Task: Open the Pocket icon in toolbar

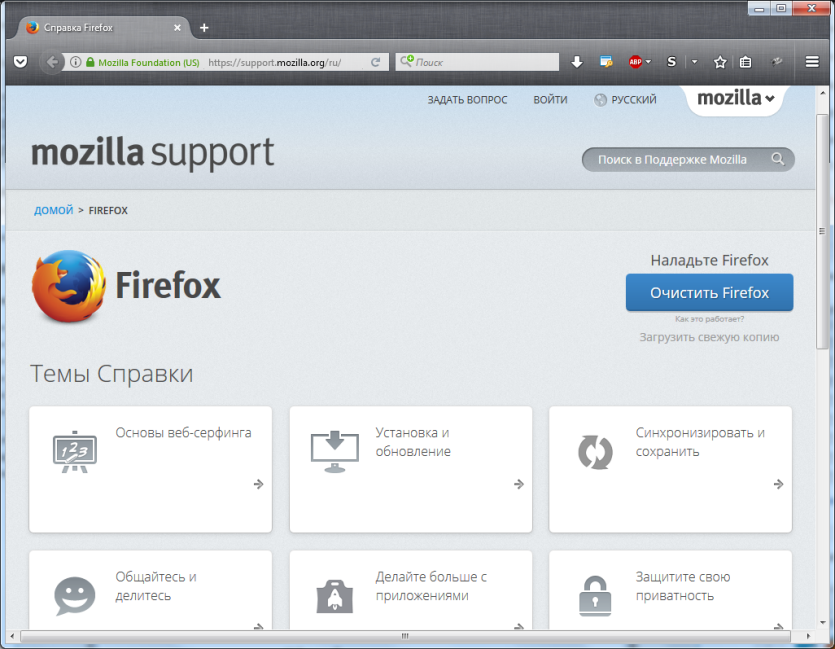Action: click(x=21, y=62)
